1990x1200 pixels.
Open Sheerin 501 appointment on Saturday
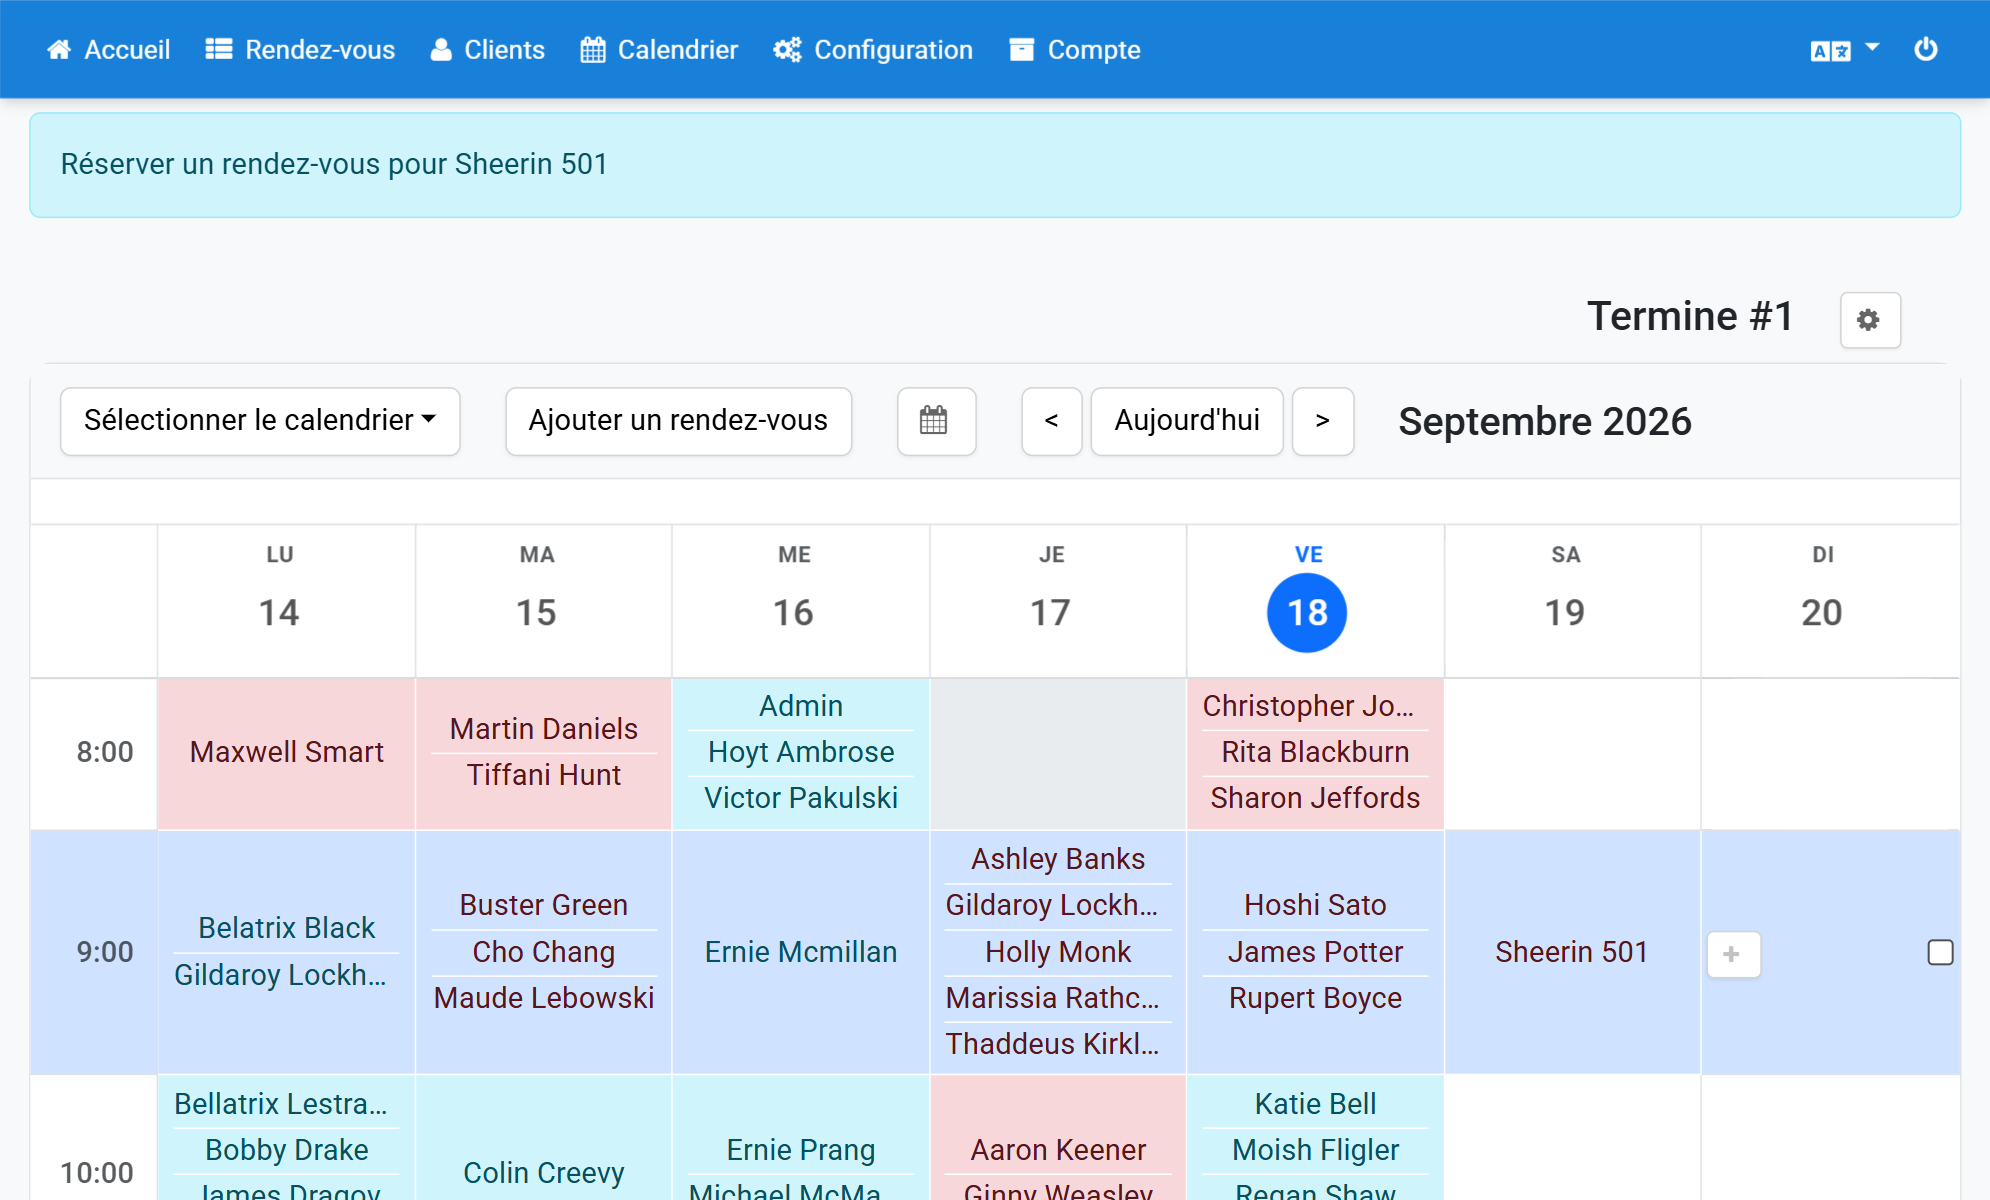(1571, 952)
